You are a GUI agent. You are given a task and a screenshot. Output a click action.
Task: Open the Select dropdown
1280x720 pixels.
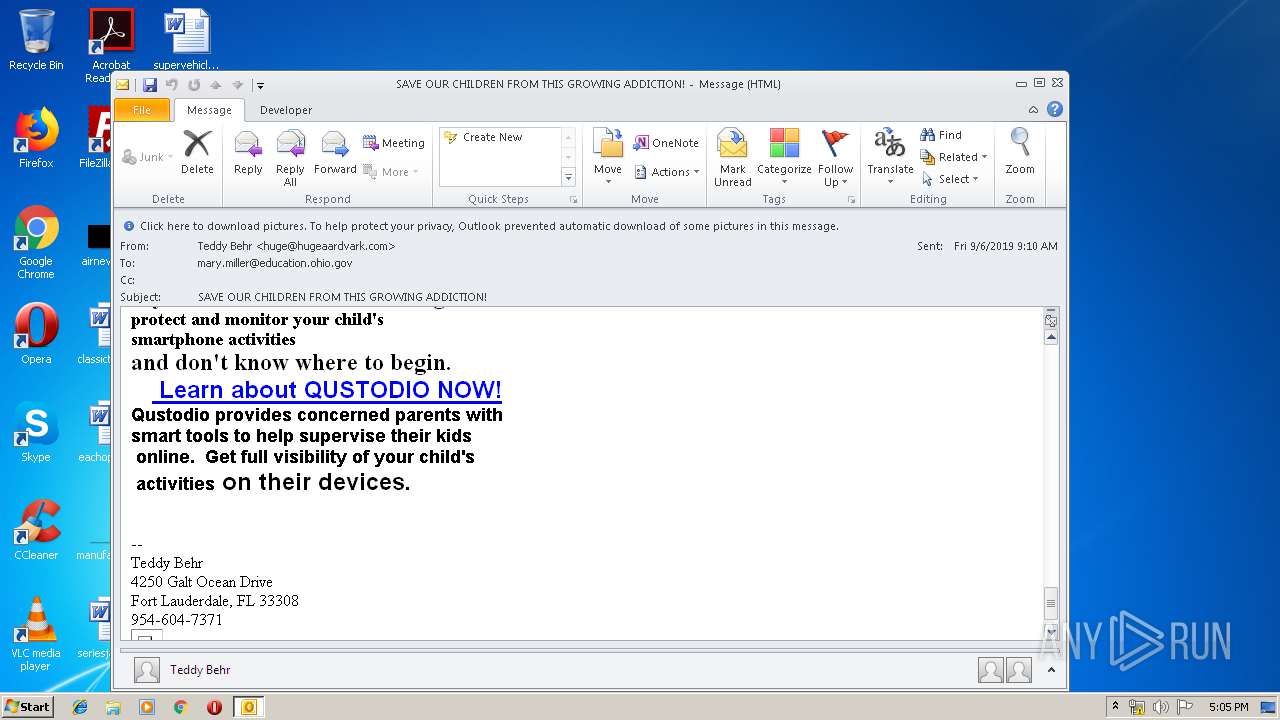(949, 179)
